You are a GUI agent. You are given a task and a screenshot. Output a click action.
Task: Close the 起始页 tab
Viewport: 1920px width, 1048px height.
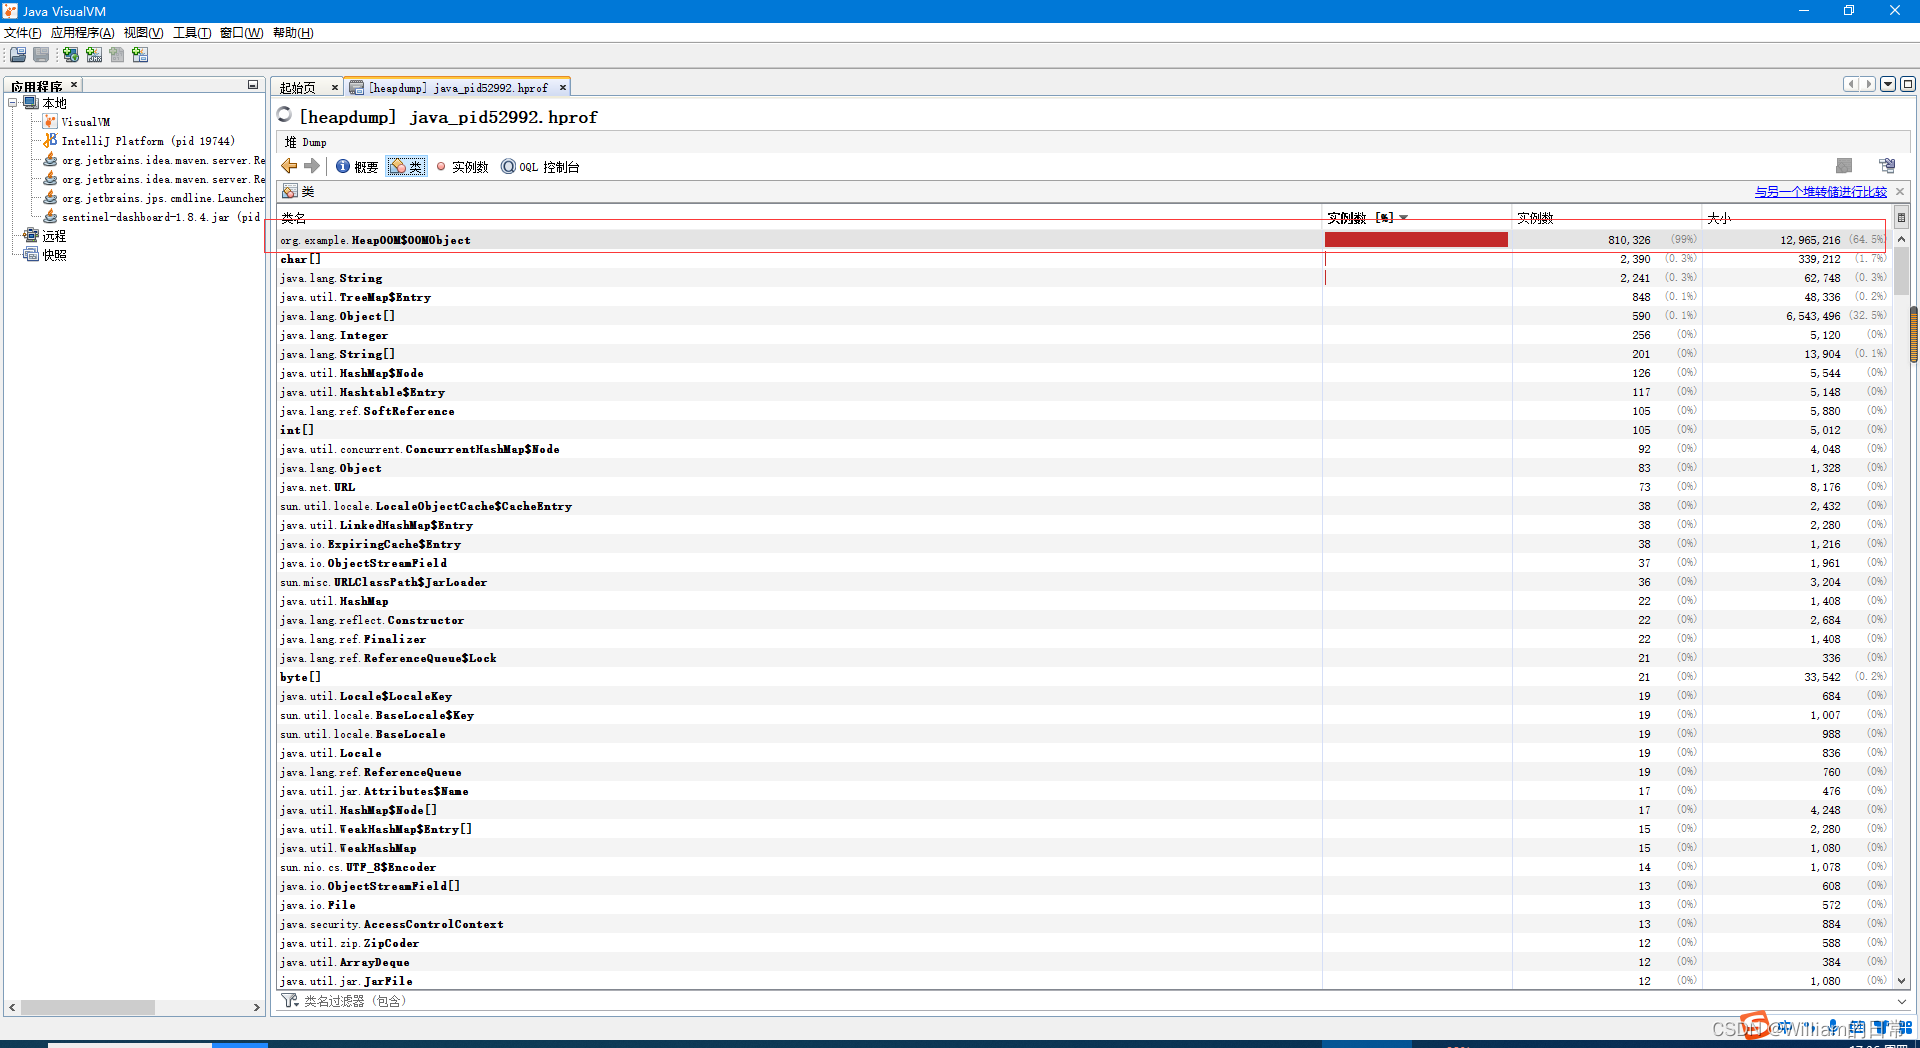335,88
